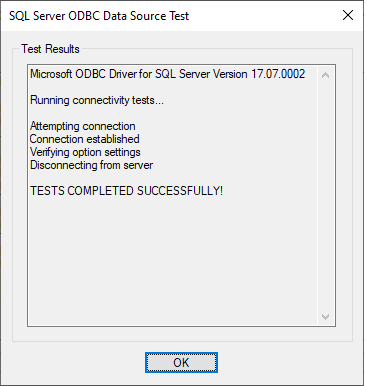The width and height of the screenshot is (367, 386).
Task: Click the OK button
Action: click(181, 362)
